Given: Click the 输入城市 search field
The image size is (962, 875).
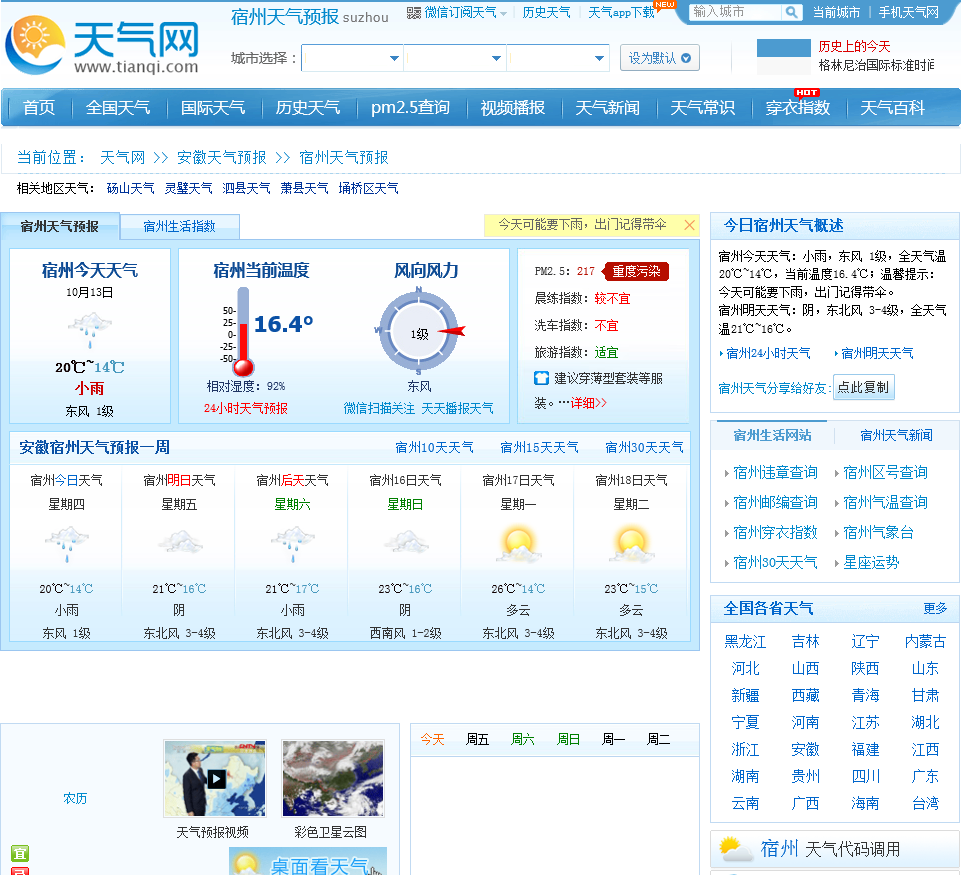Looking at the screenshot, I should 736,12.
